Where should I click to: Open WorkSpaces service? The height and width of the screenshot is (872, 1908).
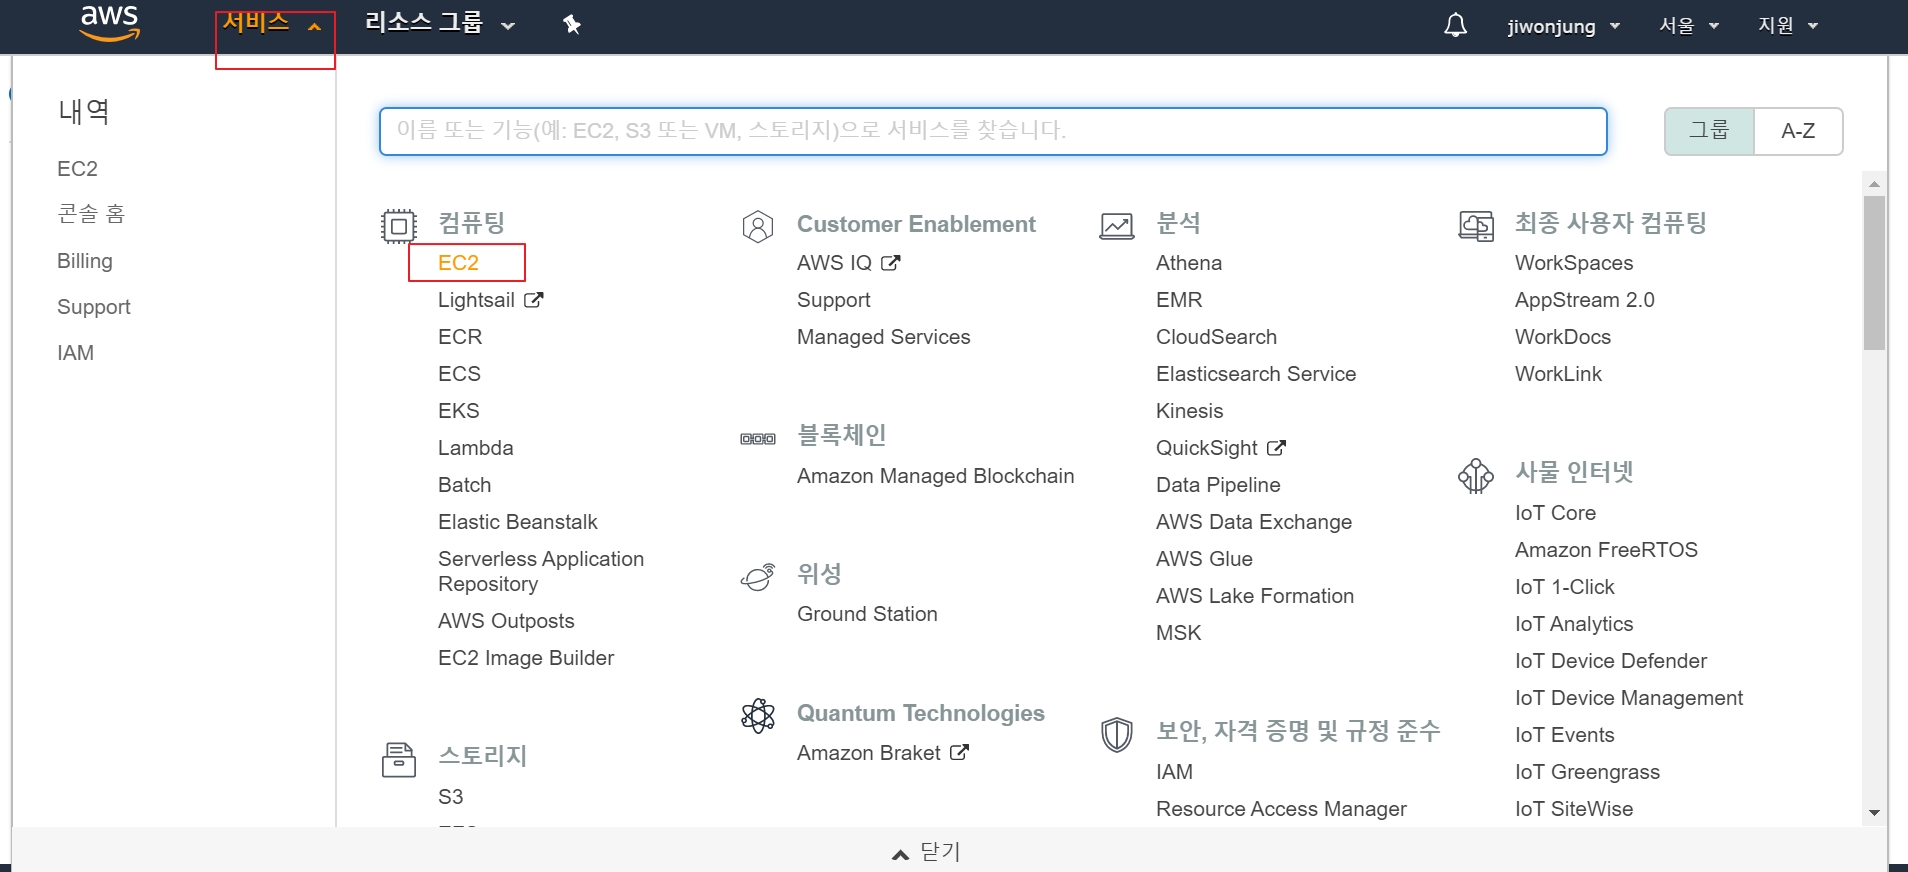click(x=1574, y=263)
